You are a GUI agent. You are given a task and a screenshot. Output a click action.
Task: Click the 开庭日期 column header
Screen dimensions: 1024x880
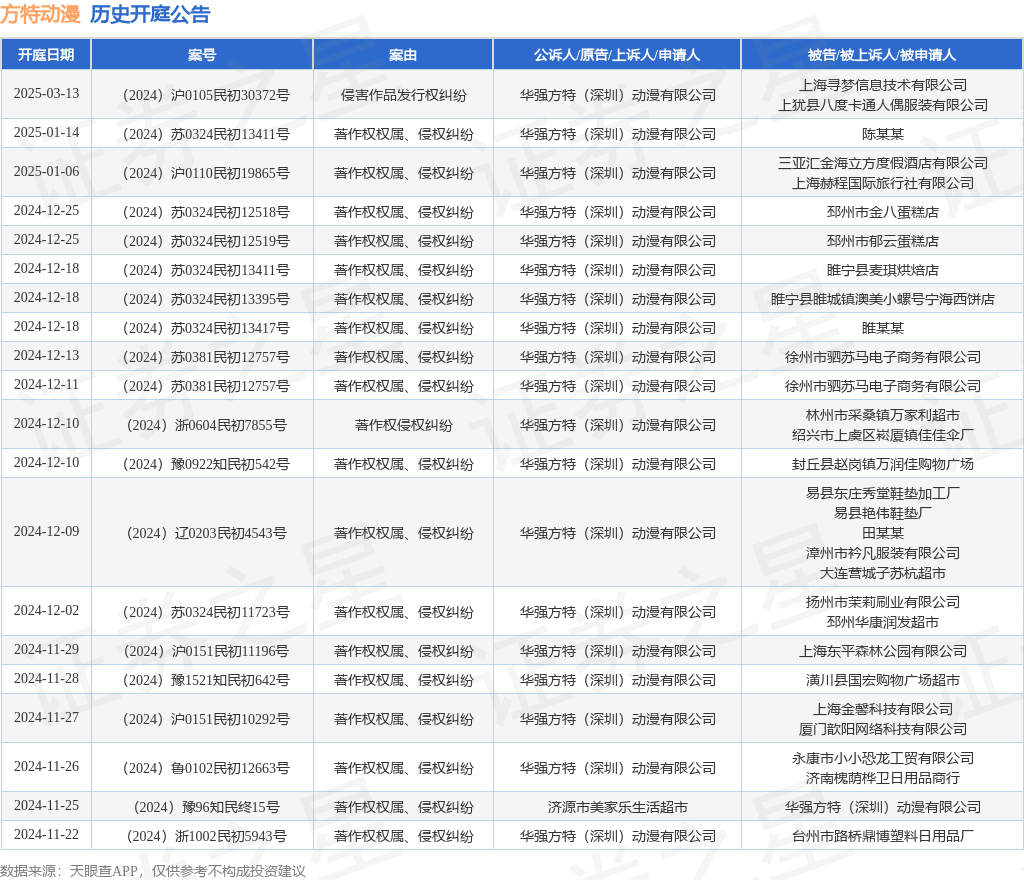(x=46, y=55)
